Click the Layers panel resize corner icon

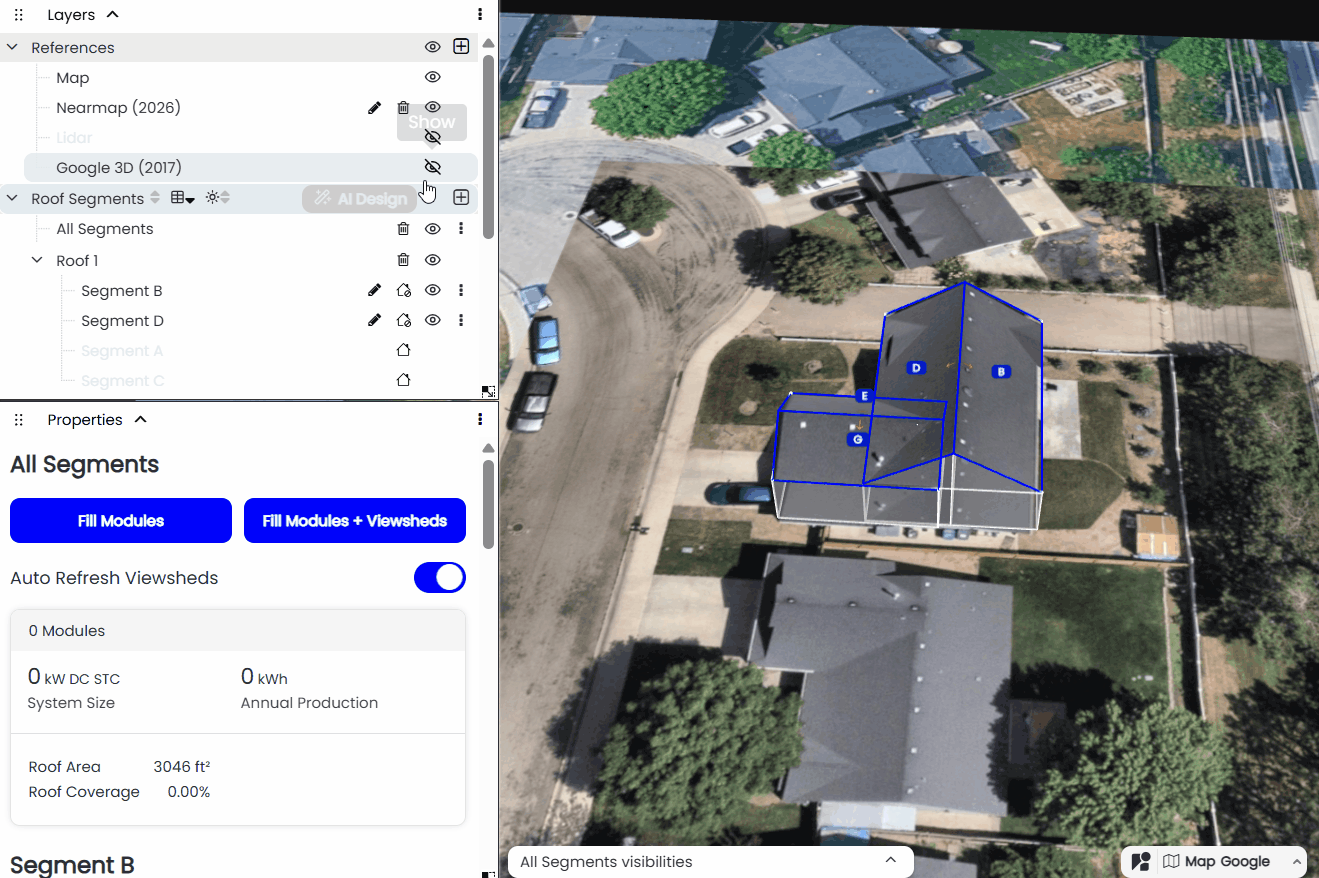click(x=488, y=391)
